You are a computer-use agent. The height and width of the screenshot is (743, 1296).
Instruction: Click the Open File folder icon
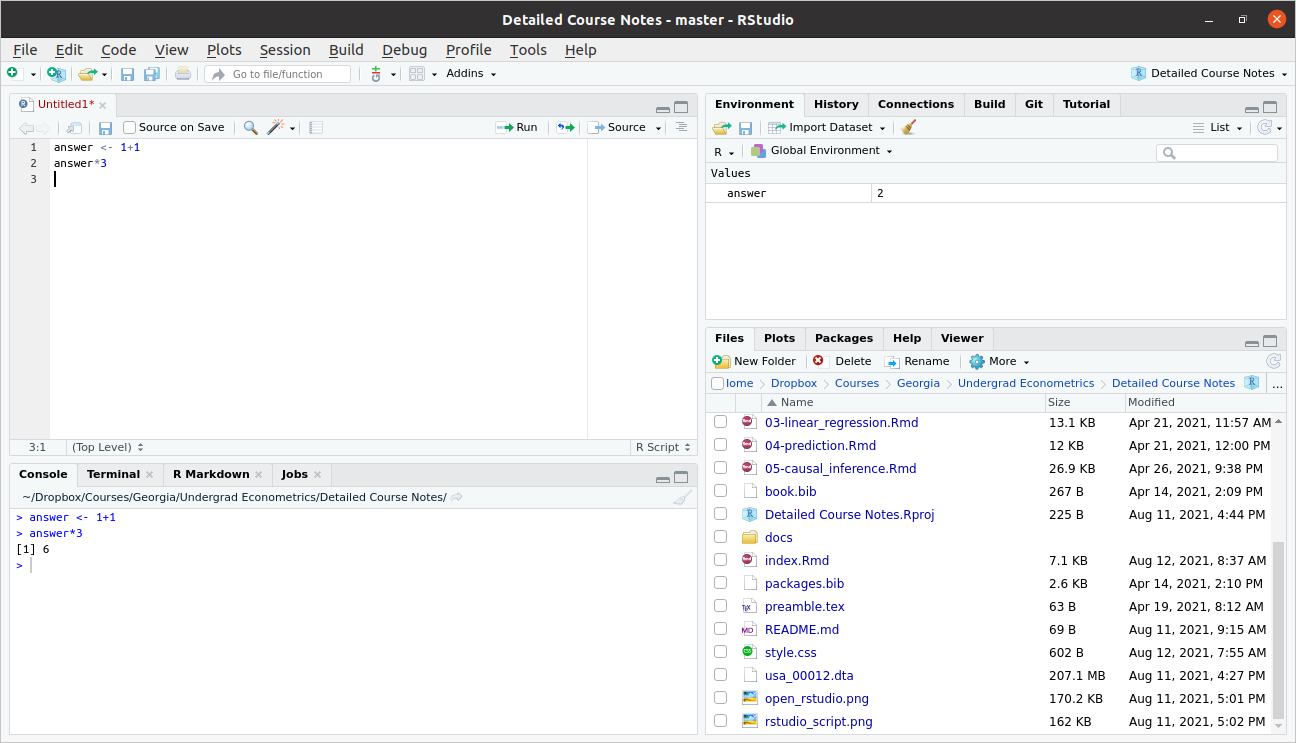88,73
